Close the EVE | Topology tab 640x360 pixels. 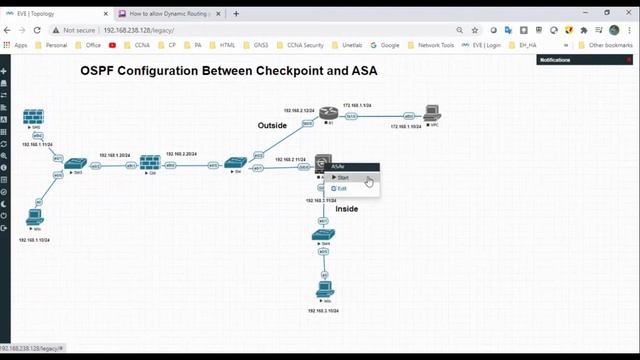106,14
